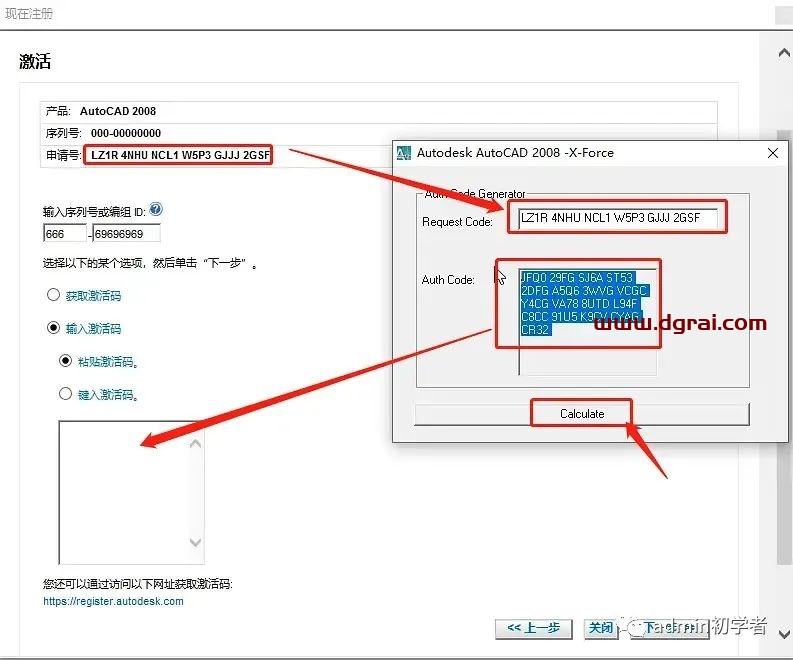Click the 申请号 request code text
Screen dimensions: 793x660
tap(181, 155)
